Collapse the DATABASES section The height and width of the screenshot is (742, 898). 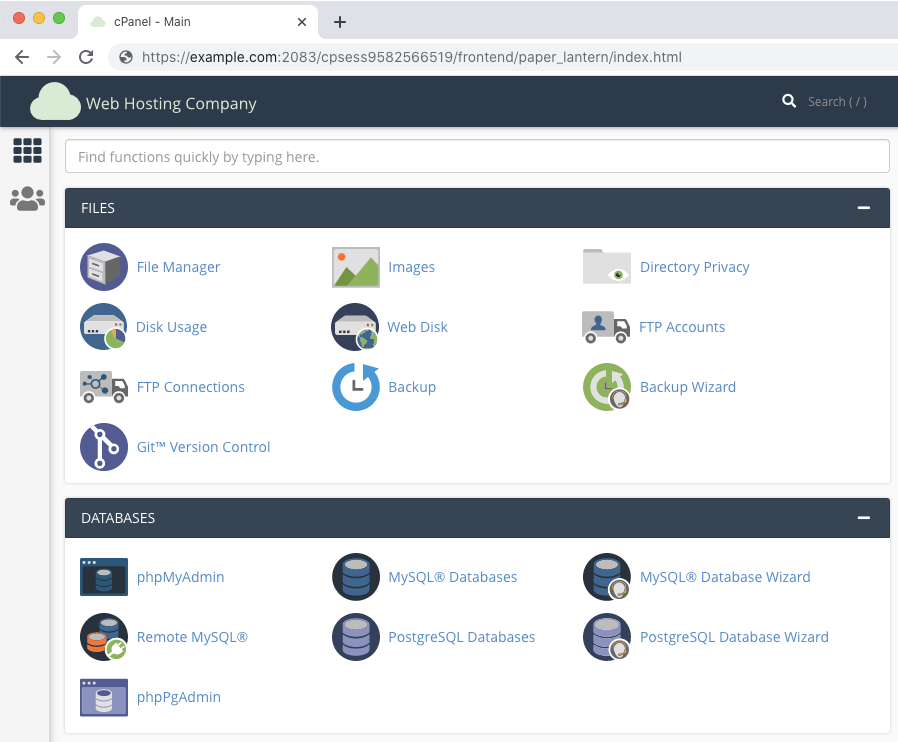[x=864, y=518]
